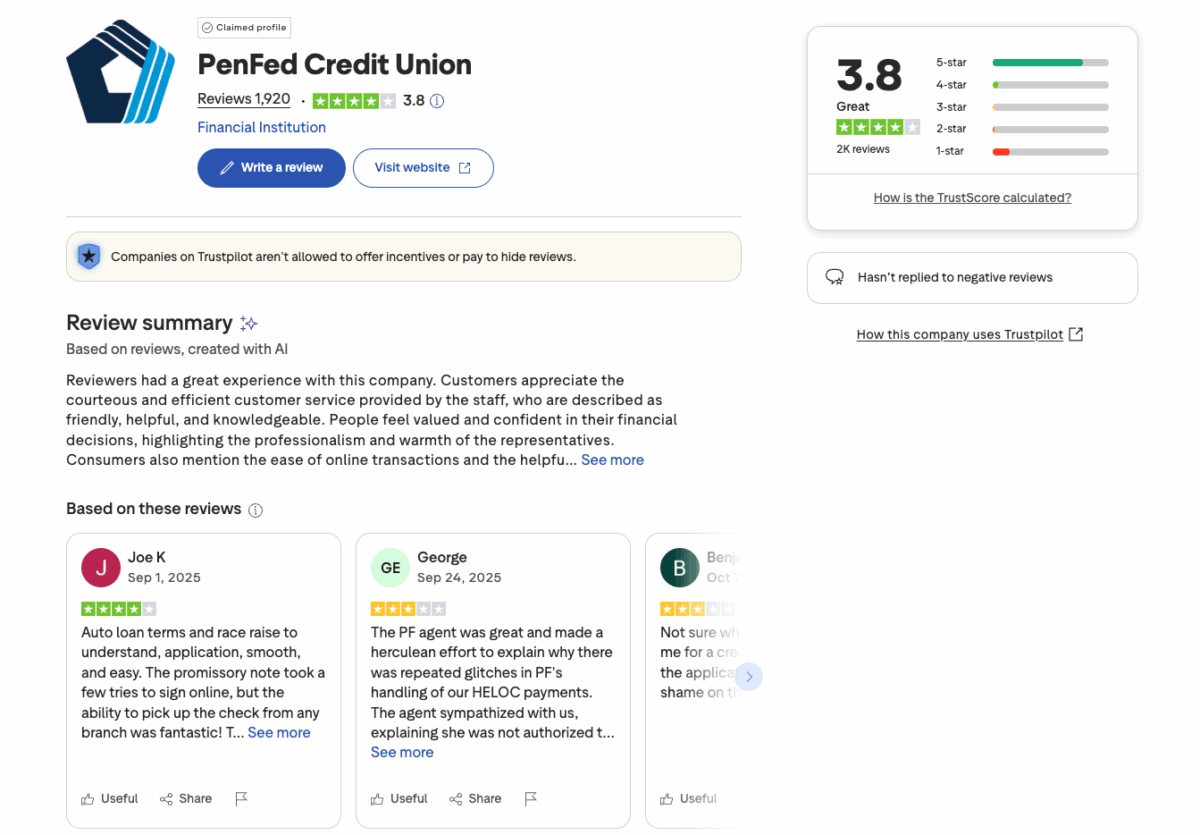Screen dimensions: 1200x835
Task: Click George's avatar thumbnail
Action: [x=390, y=567]
